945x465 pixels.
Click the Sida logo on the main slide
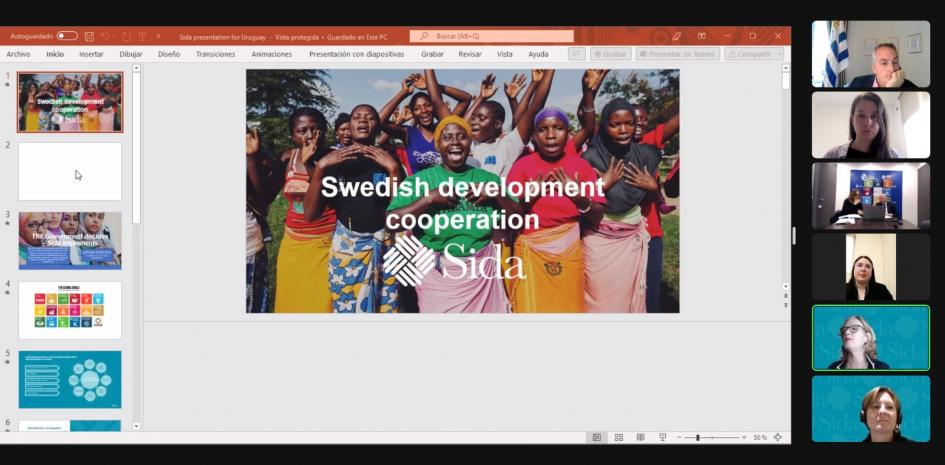pos(454,260)
